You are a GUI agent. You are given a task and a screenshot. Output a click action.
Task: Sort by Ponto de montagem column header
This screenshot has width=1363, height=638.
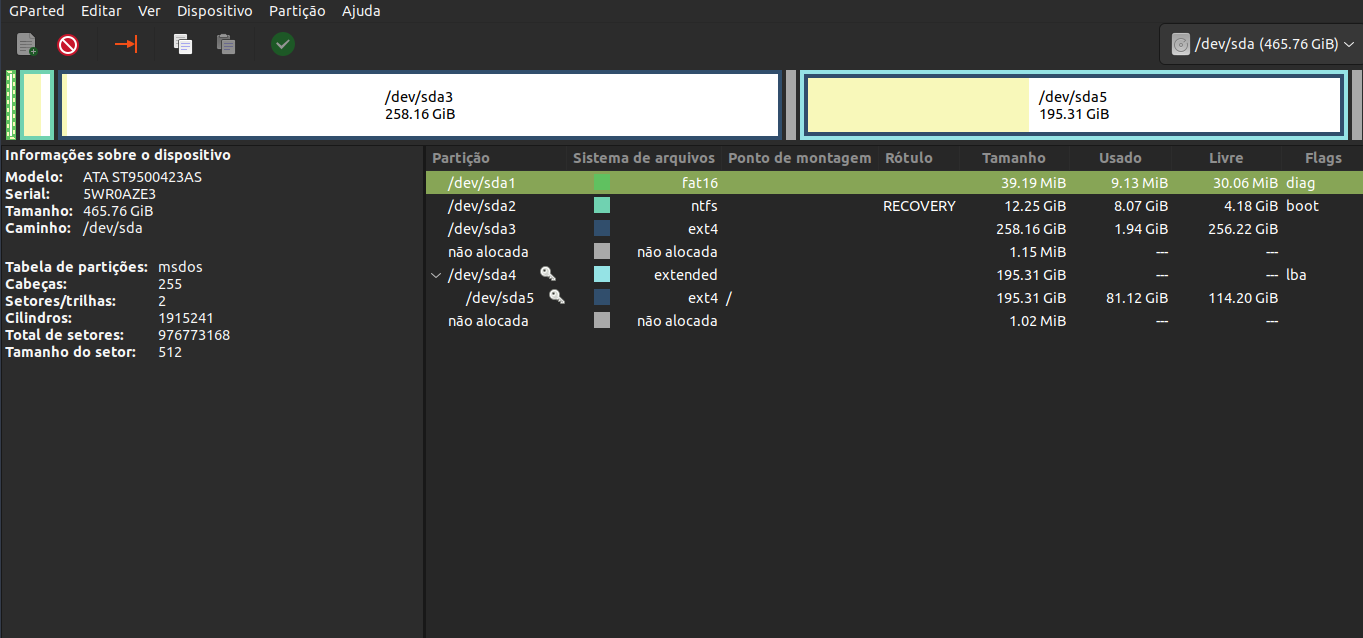800,158
